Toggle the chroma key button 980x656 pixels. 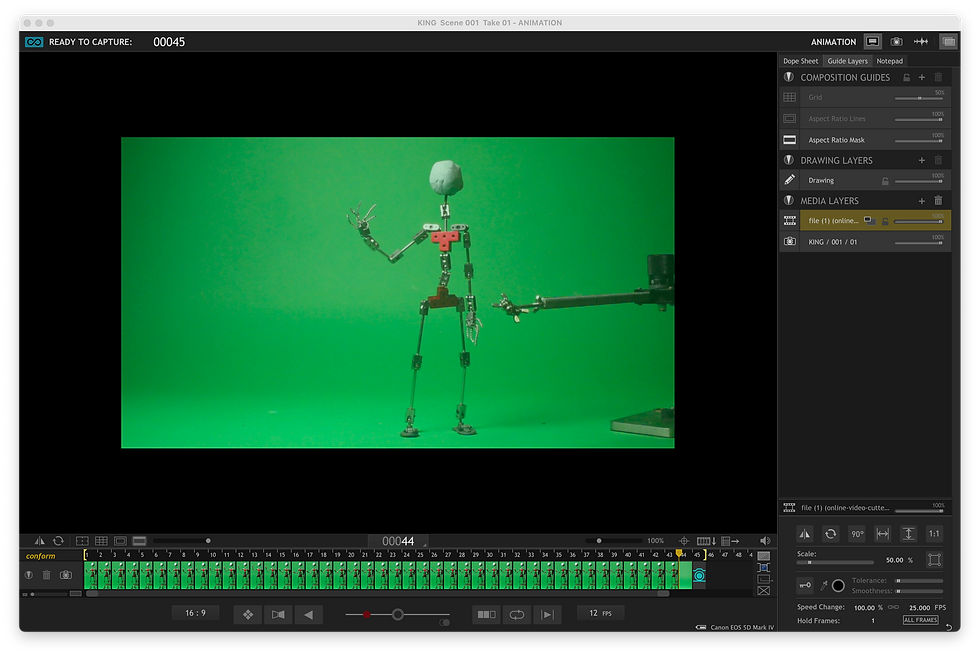pyautogui.click(x=805, y=585)
